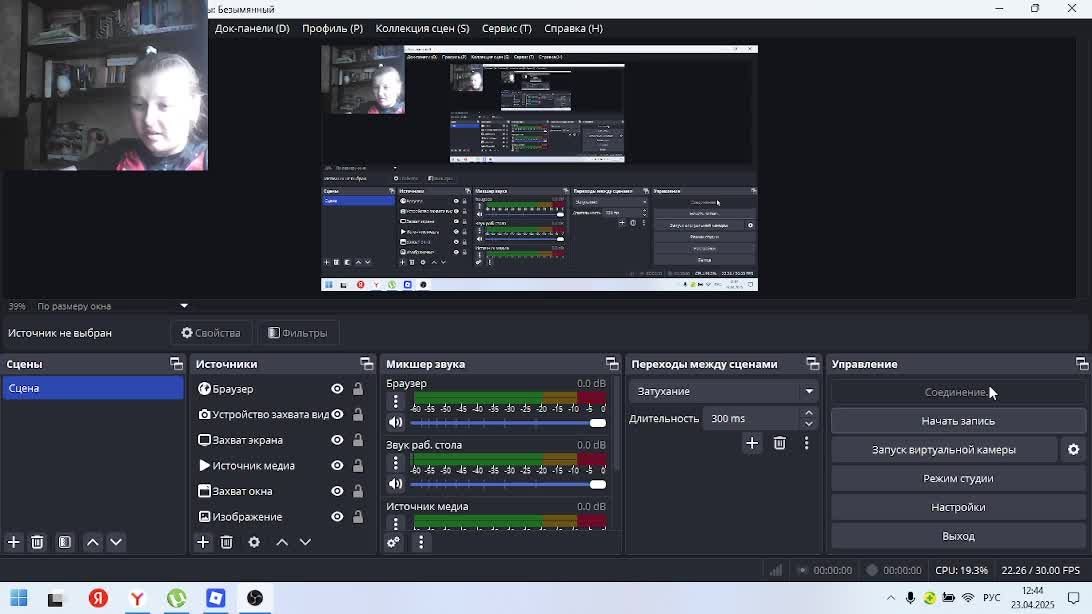Open Профиль menu
This screenshot has width=1092, height=614.
pyautogui.click(x=332, y=29)
